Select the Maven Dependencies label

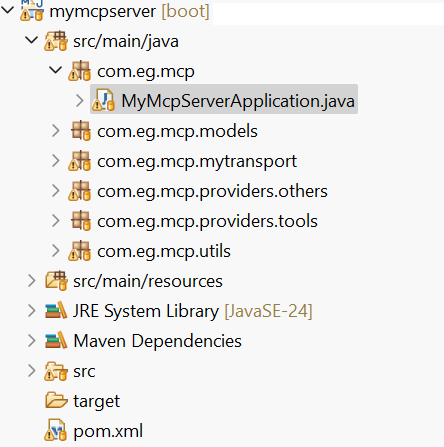click(x=157, y=341)
